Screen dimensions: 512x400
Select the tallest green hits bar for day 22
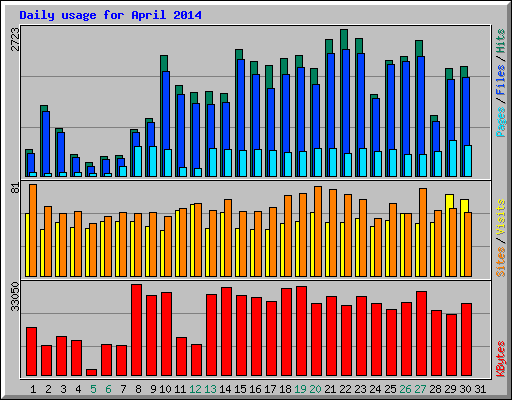[344, 39]
